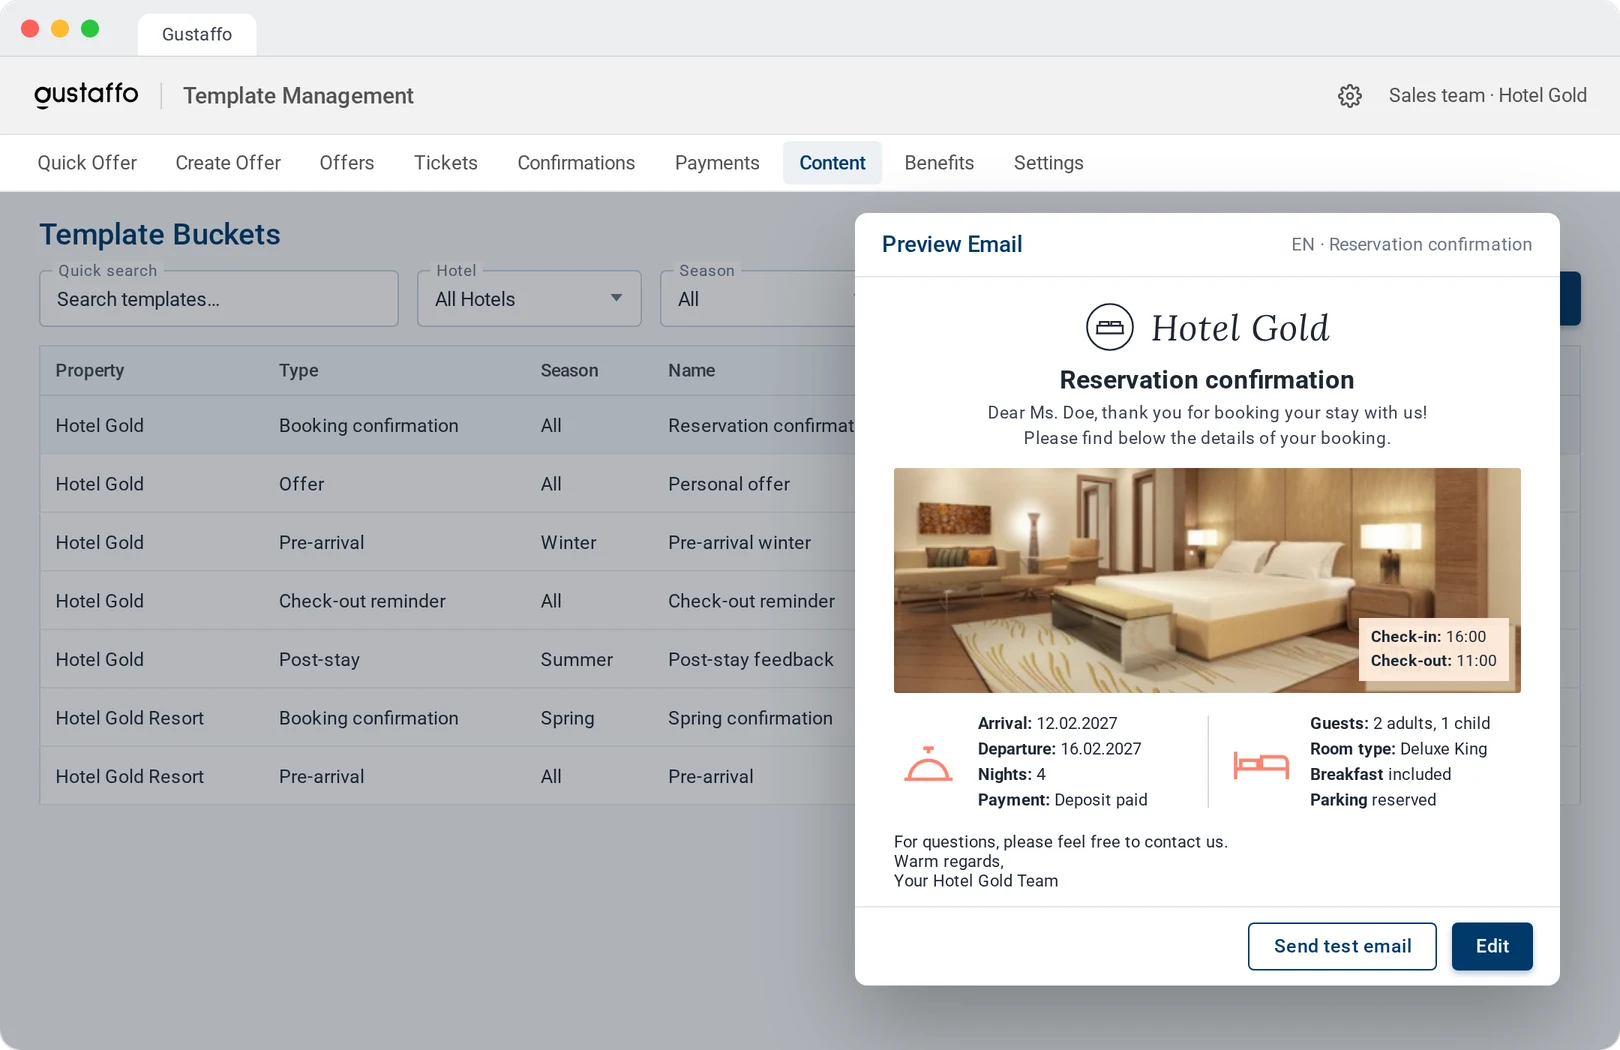Click the Summer season cell
This screenshot has height=1050, width=1620.
coord(577,659)
